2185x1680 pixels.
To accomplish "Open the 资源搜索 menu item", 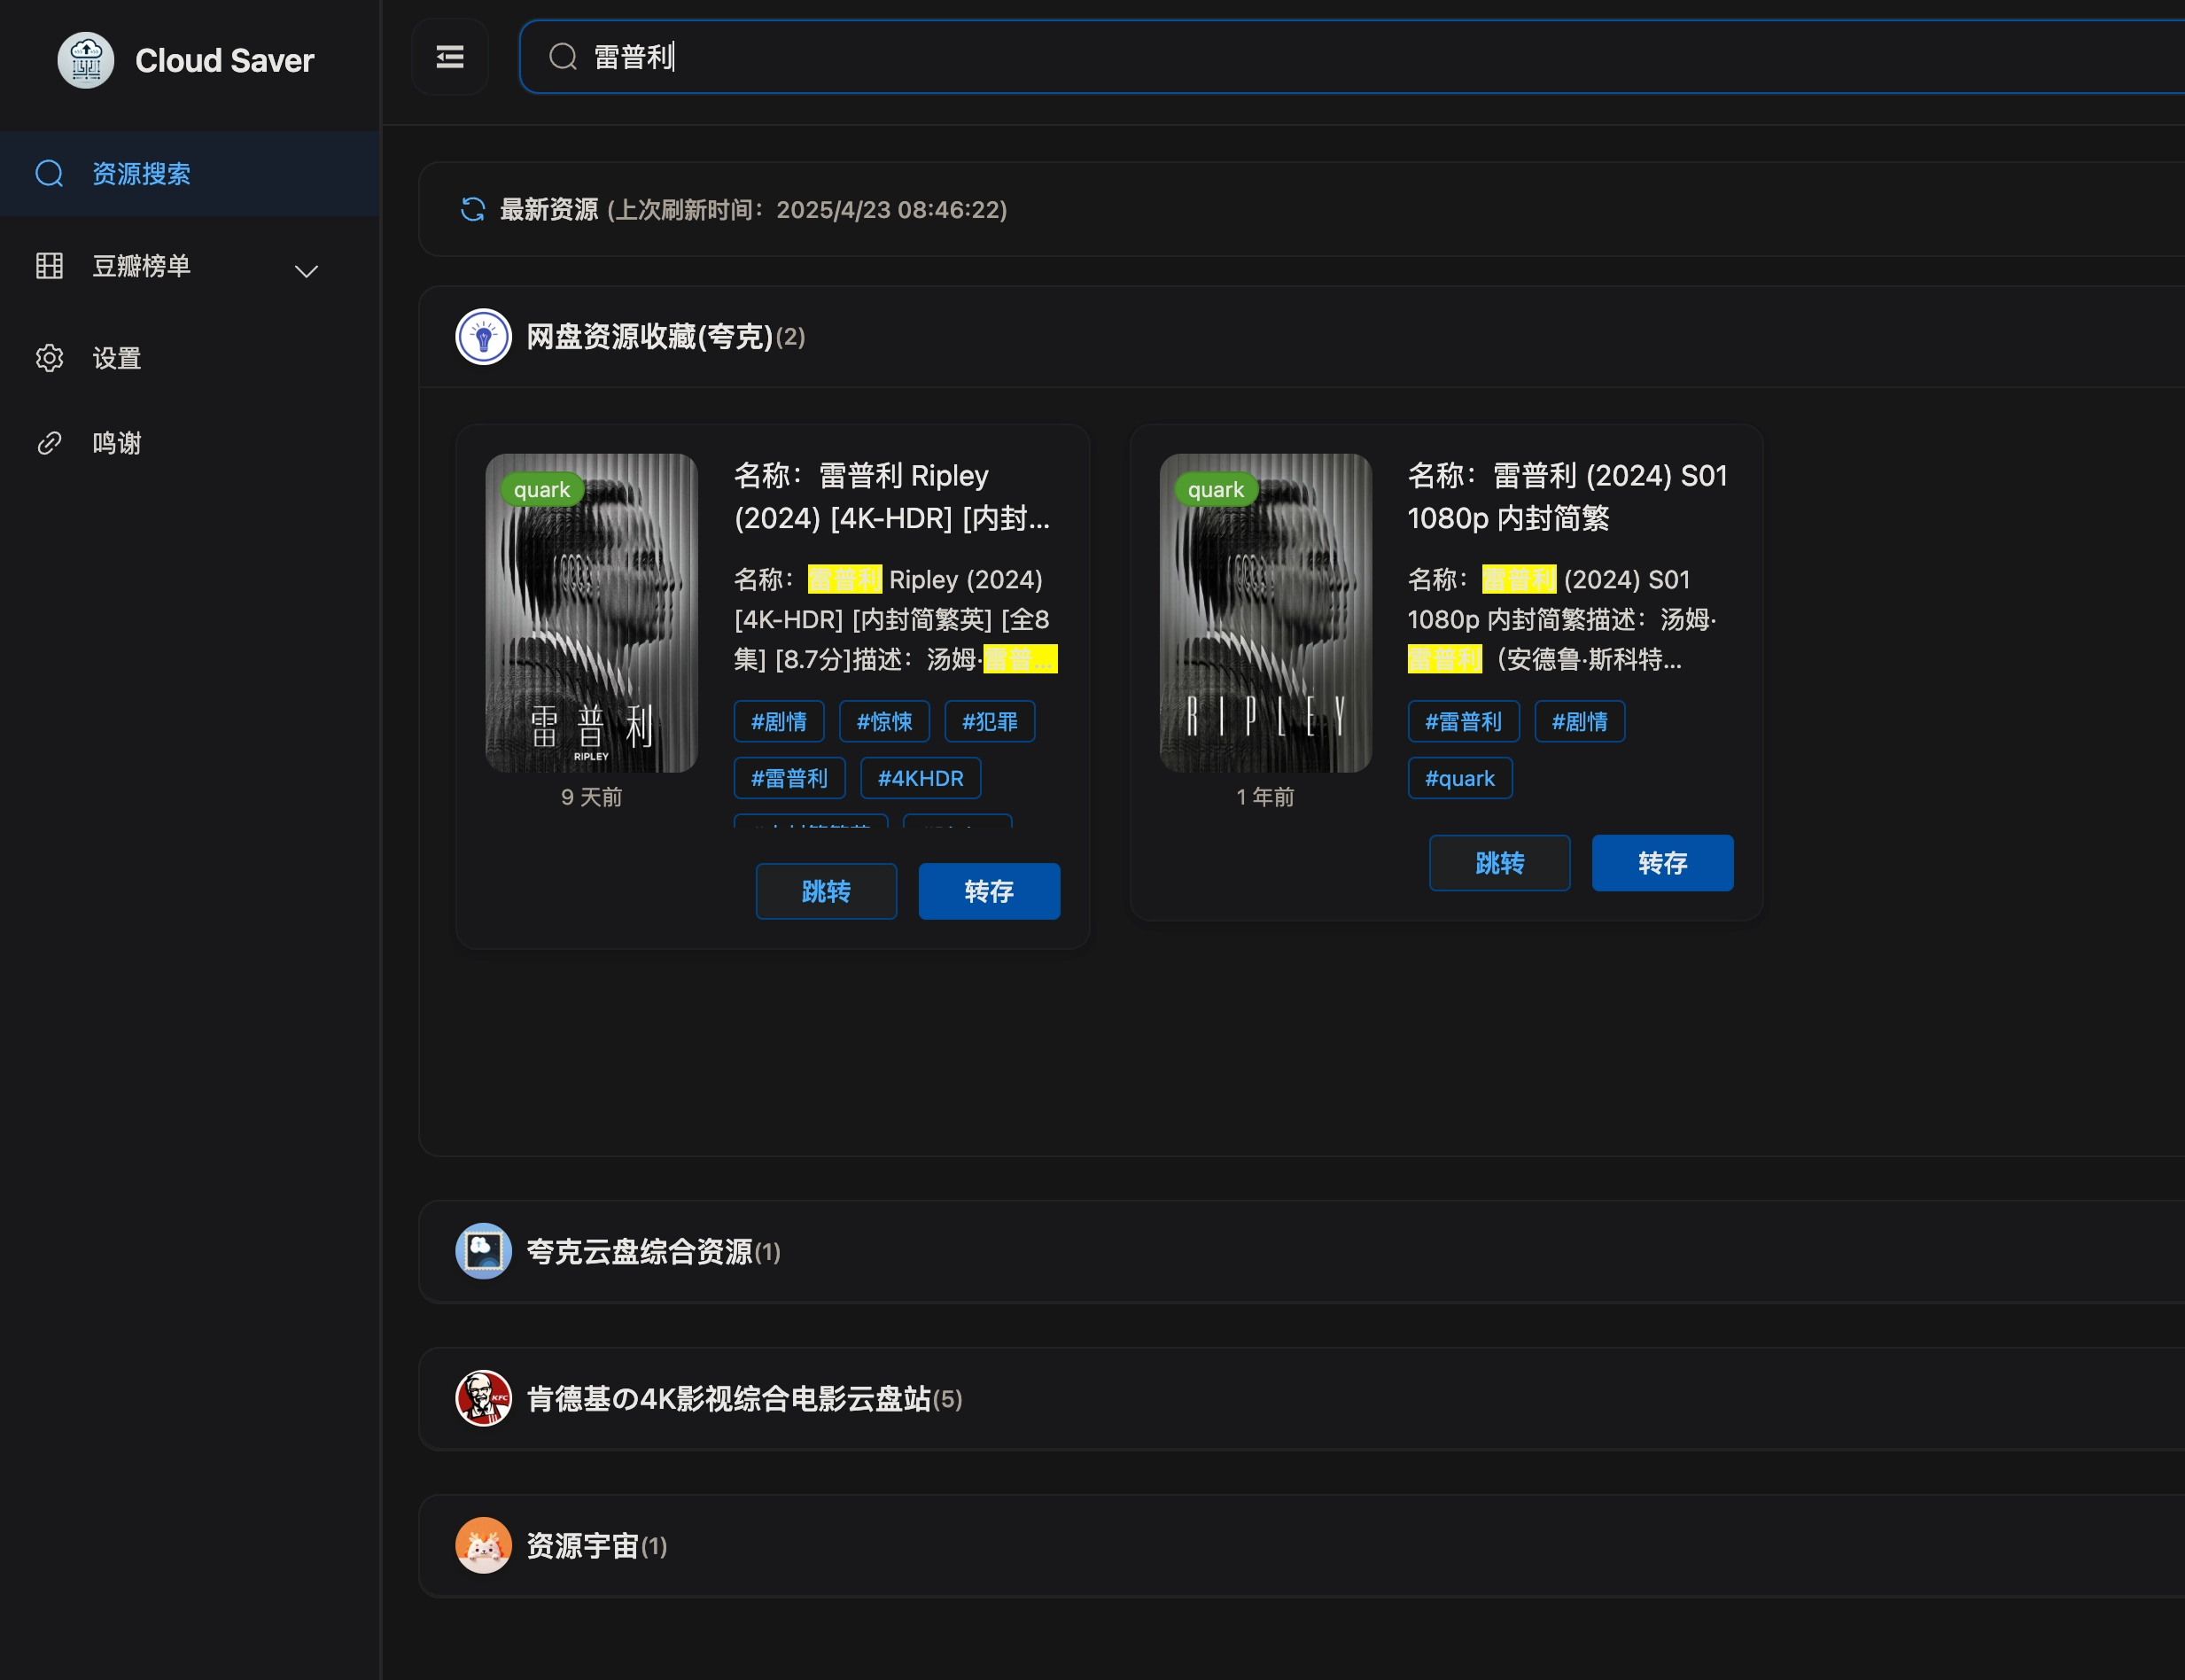I will (190, 174).
